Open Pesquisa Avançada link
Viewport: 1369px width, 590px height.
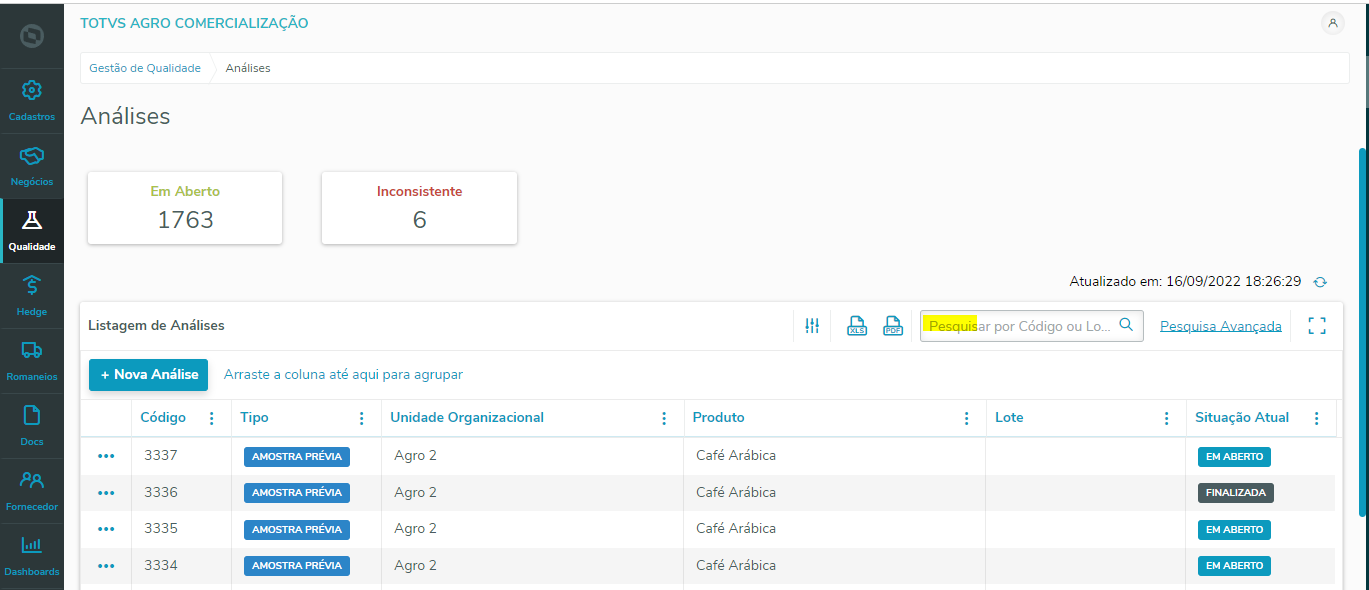point(1220,326)
